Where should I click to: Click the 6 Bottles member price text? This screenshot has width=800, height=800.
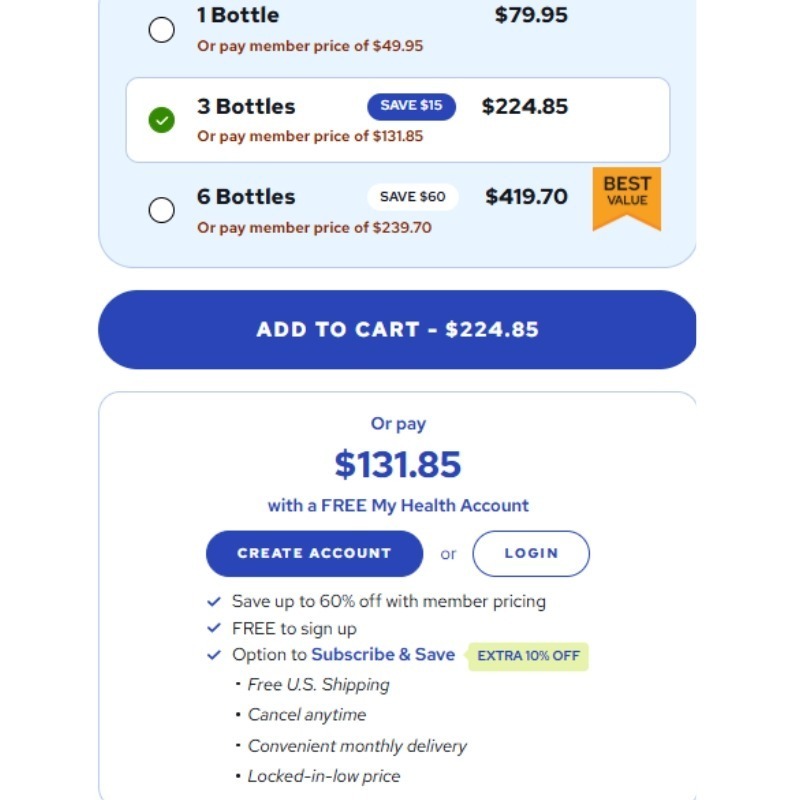coord(314,227)
